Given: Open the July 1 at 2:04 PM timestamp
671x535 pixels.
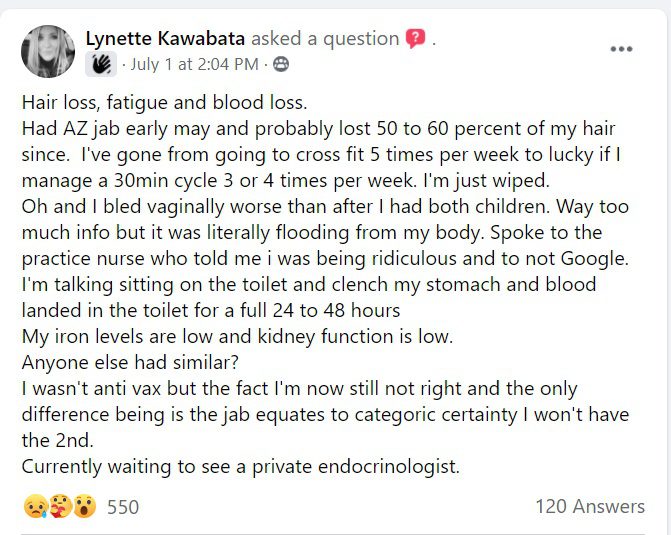Looking at the screenshot, I should tap(193, 65).
